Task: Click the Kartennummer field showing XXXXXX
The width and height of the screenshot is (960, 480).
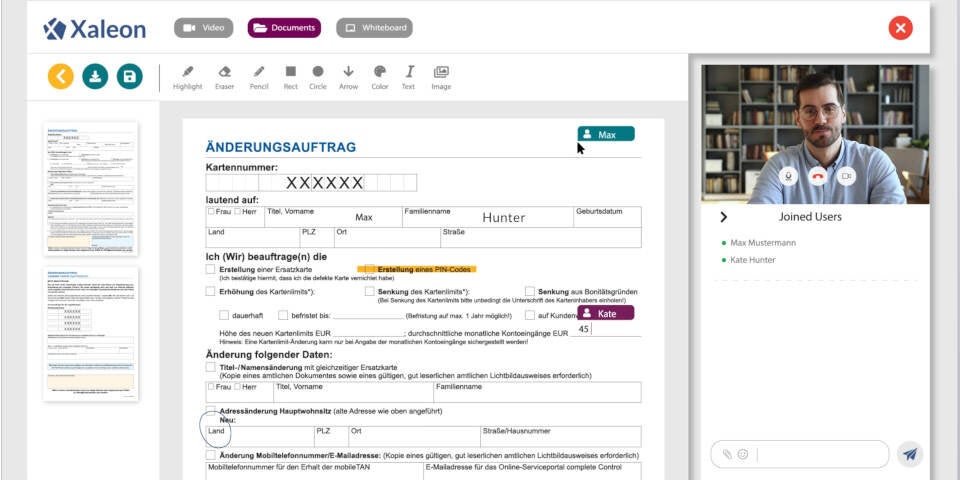Action: (311, 182)
